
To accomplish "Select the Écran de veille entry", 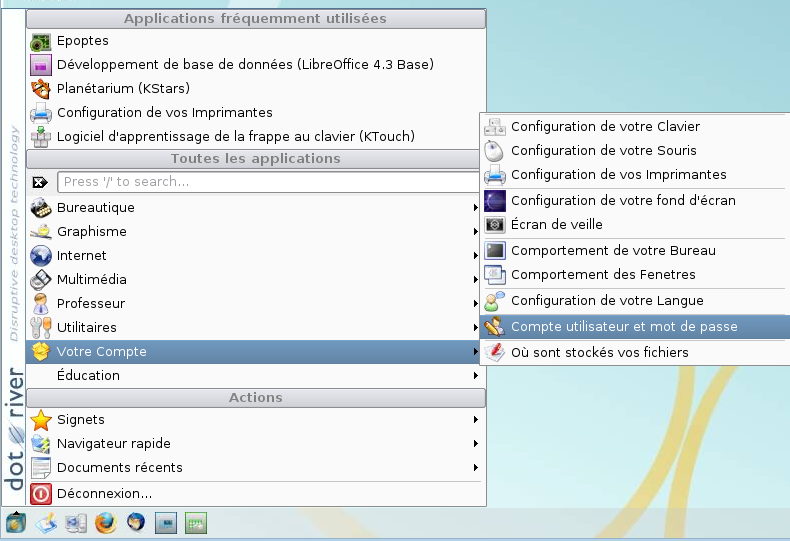I will [x=557, y=225].
